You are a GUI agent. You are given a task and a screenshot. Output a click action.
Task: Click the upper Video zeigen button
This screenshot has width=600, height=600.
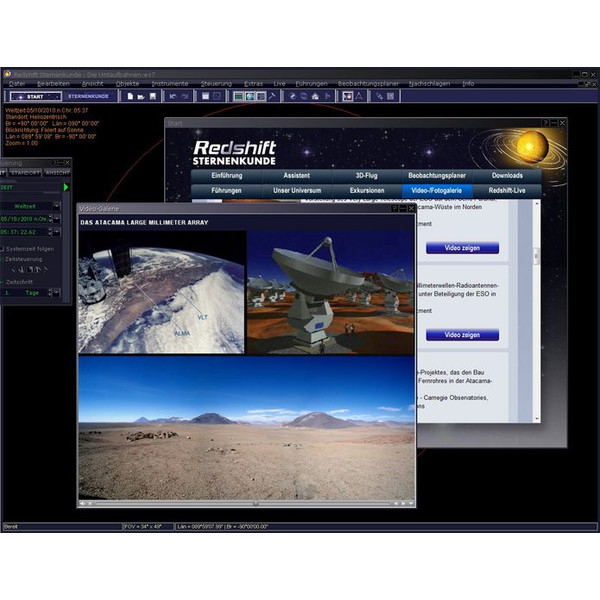click(x=462, y=248)
